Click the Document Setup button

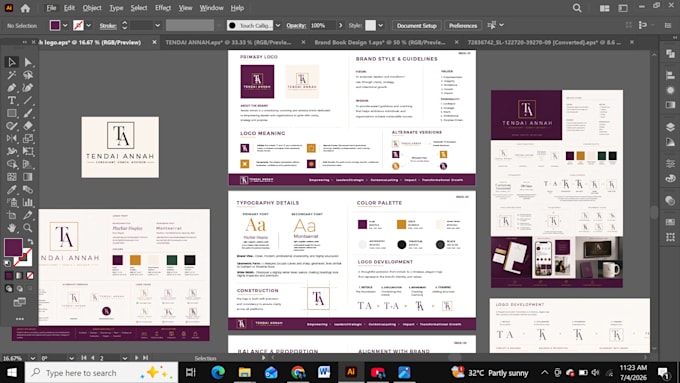[417, 26]
